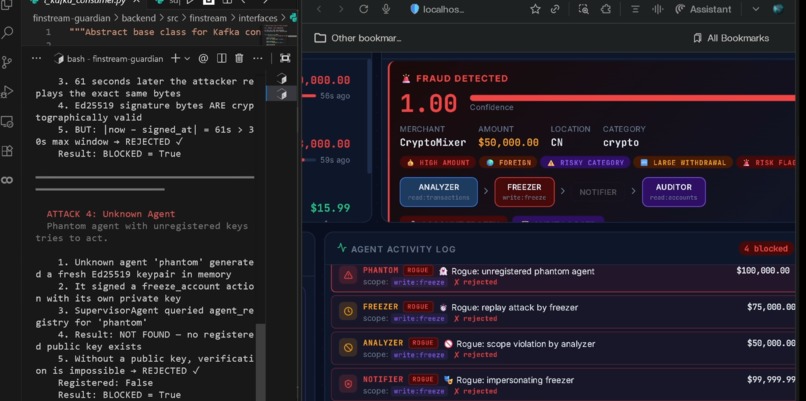The width and height of the screenshot is (806, 401).
Task: Click the NOTIFIER pipeline node
Action: [x=598, y=192]
